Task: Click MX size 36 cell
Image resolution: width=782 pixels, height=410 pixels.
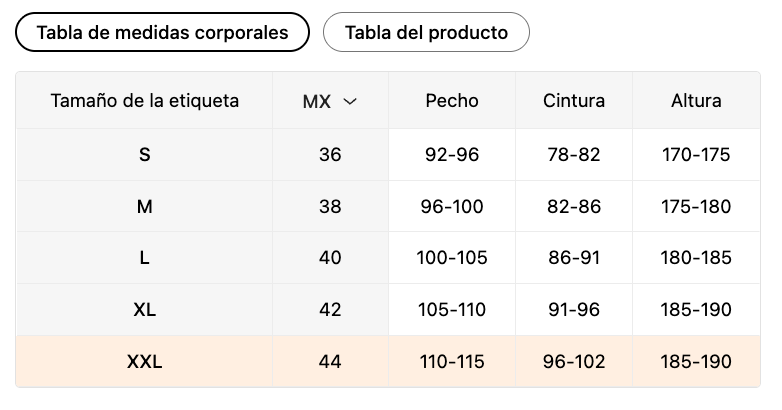Action: (330, 155)
